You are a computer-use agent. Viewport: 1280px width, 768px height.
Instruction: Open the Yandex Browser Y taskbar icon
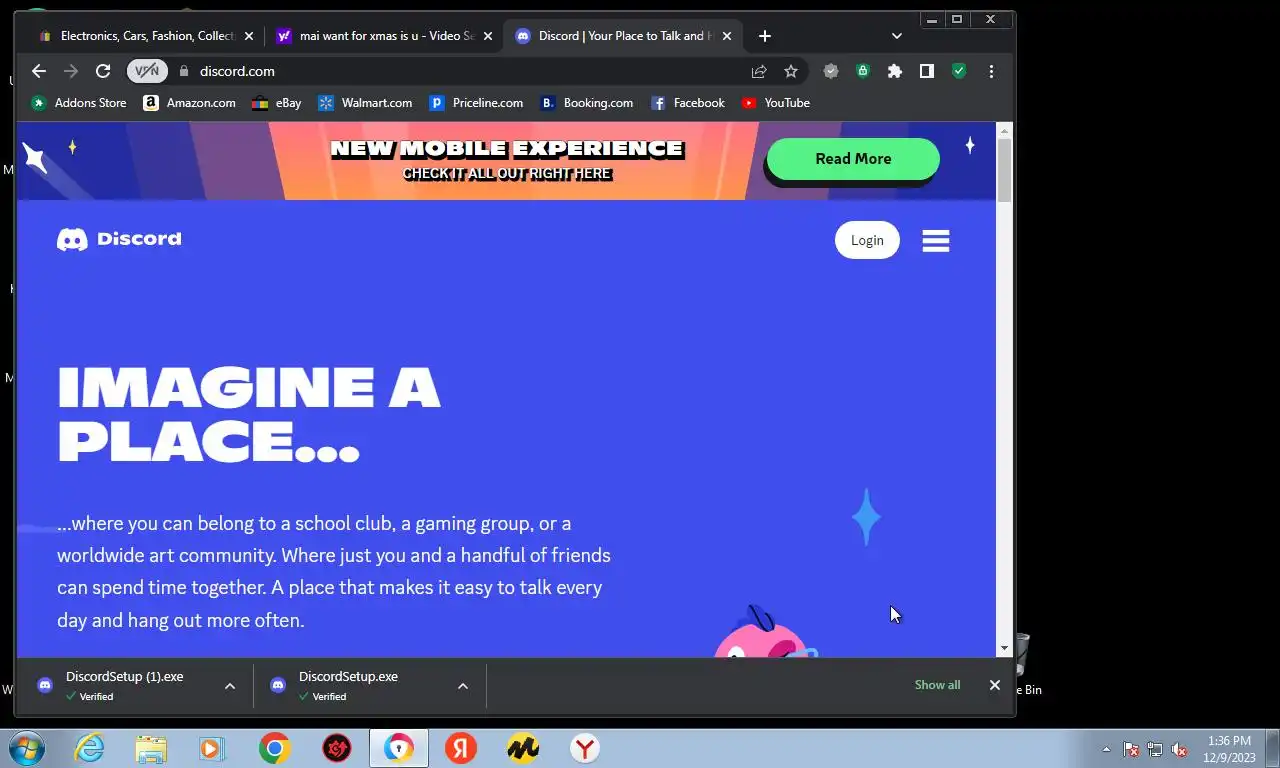585,748
